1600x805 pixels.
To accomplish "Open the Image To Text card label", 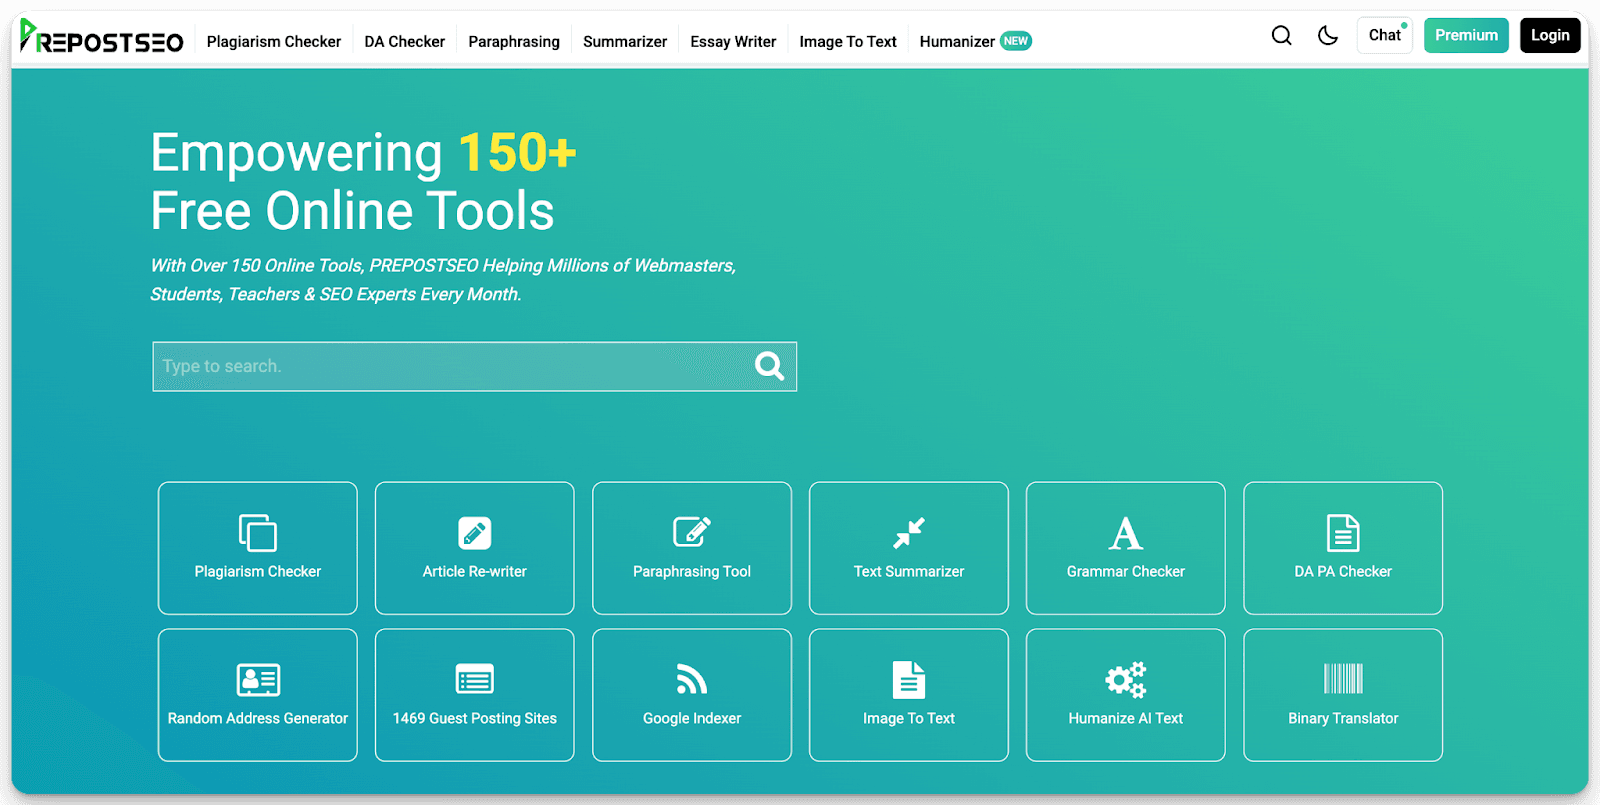I will (x=909, y=718).
